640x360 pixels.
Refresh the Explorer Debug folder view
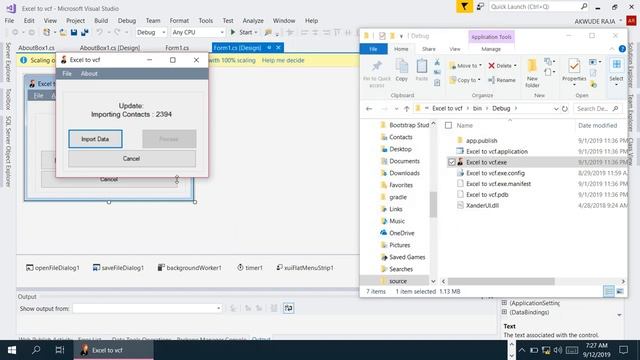point(565,109)
